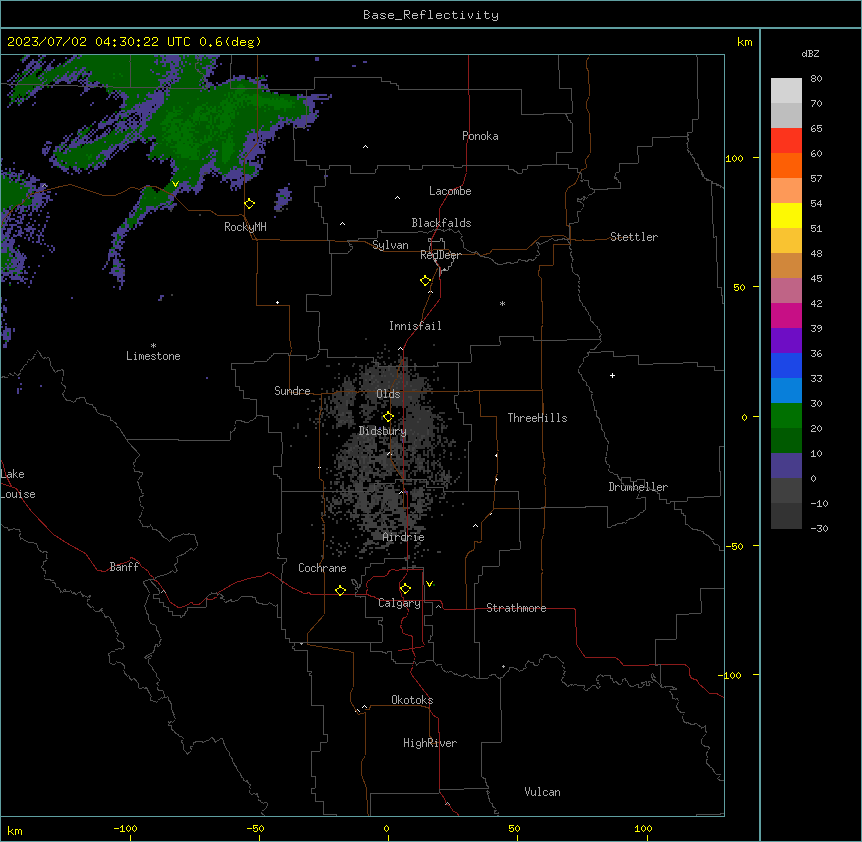This screenshot has width=862, height=842.
Task: Click the Sundre town label
Action: pyautogui.click(x=292, y=391)
